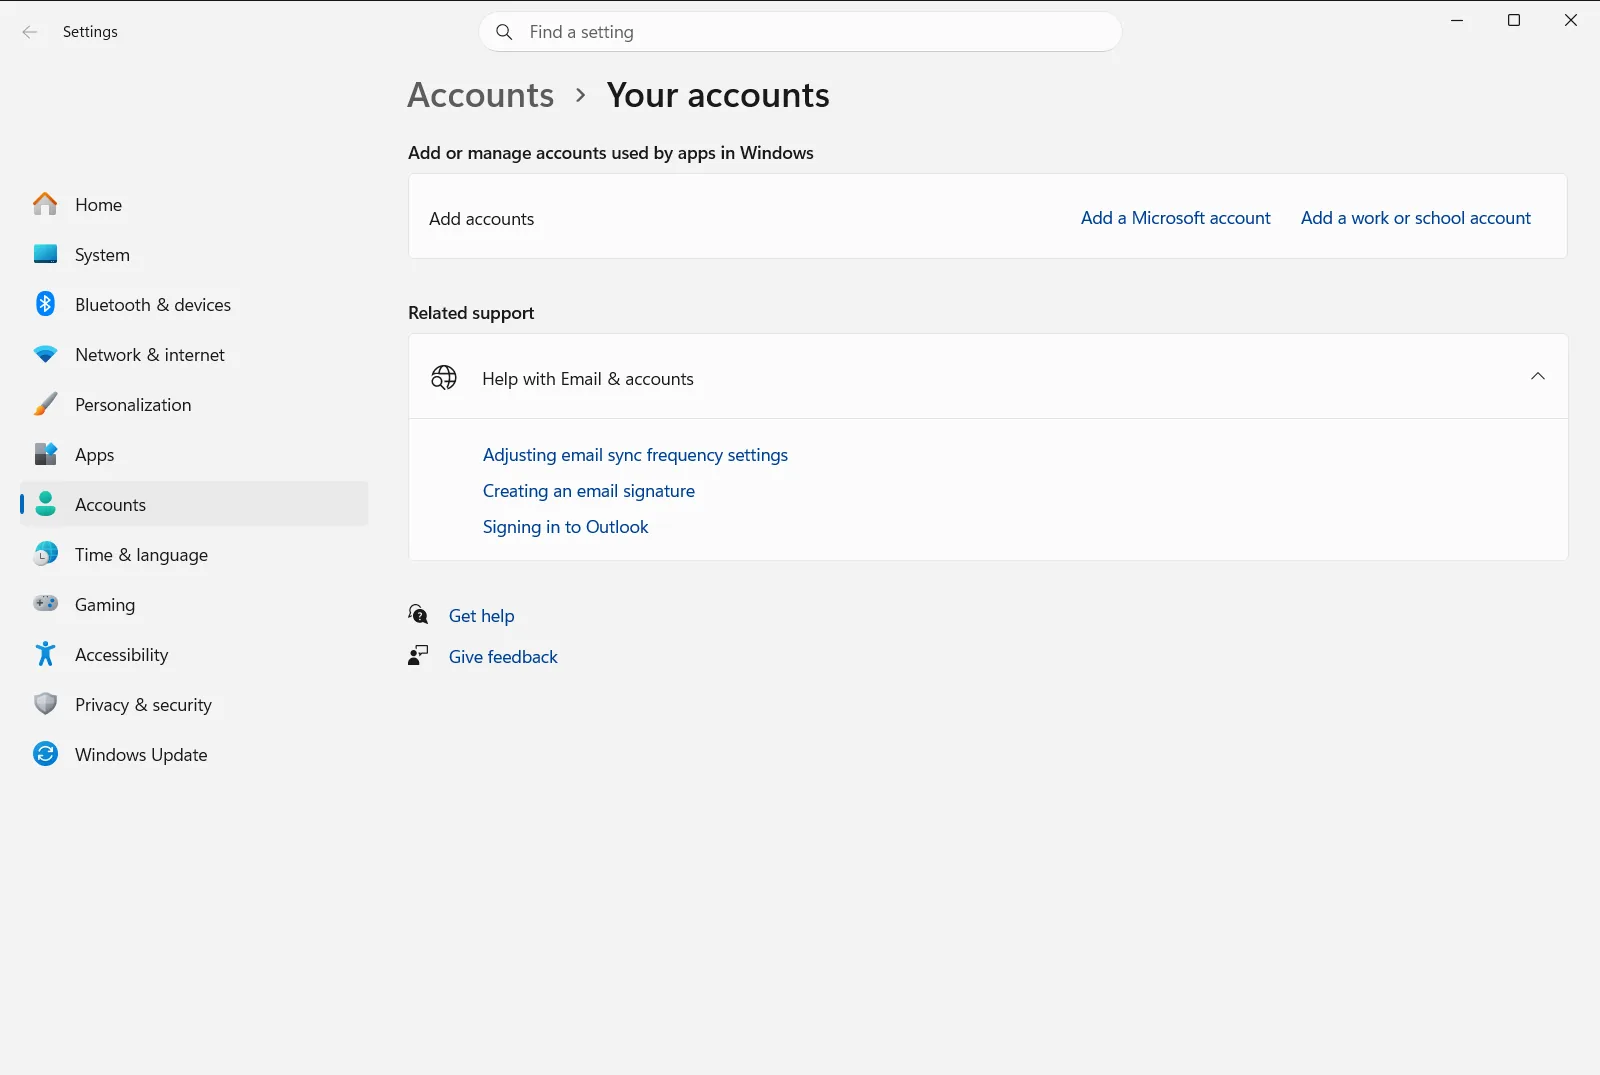Click the search magnifier icon

point(504,32)
